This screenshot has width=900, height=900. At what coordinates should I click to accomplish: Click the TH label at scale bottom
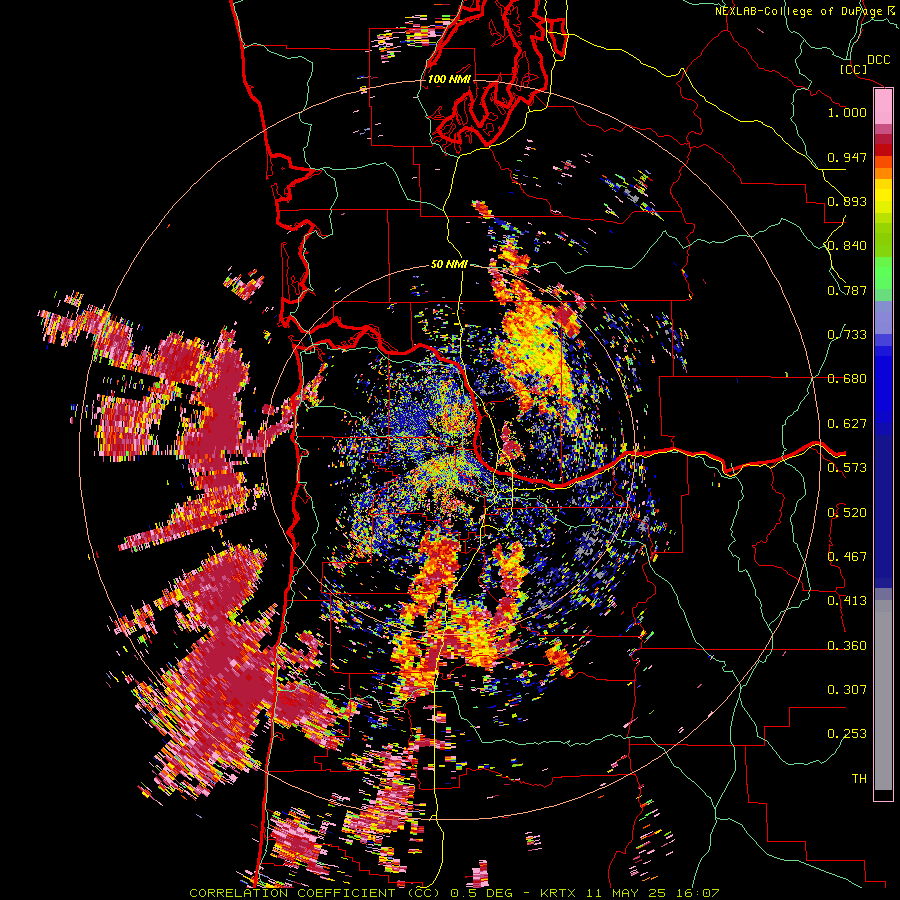click(859, 779)
